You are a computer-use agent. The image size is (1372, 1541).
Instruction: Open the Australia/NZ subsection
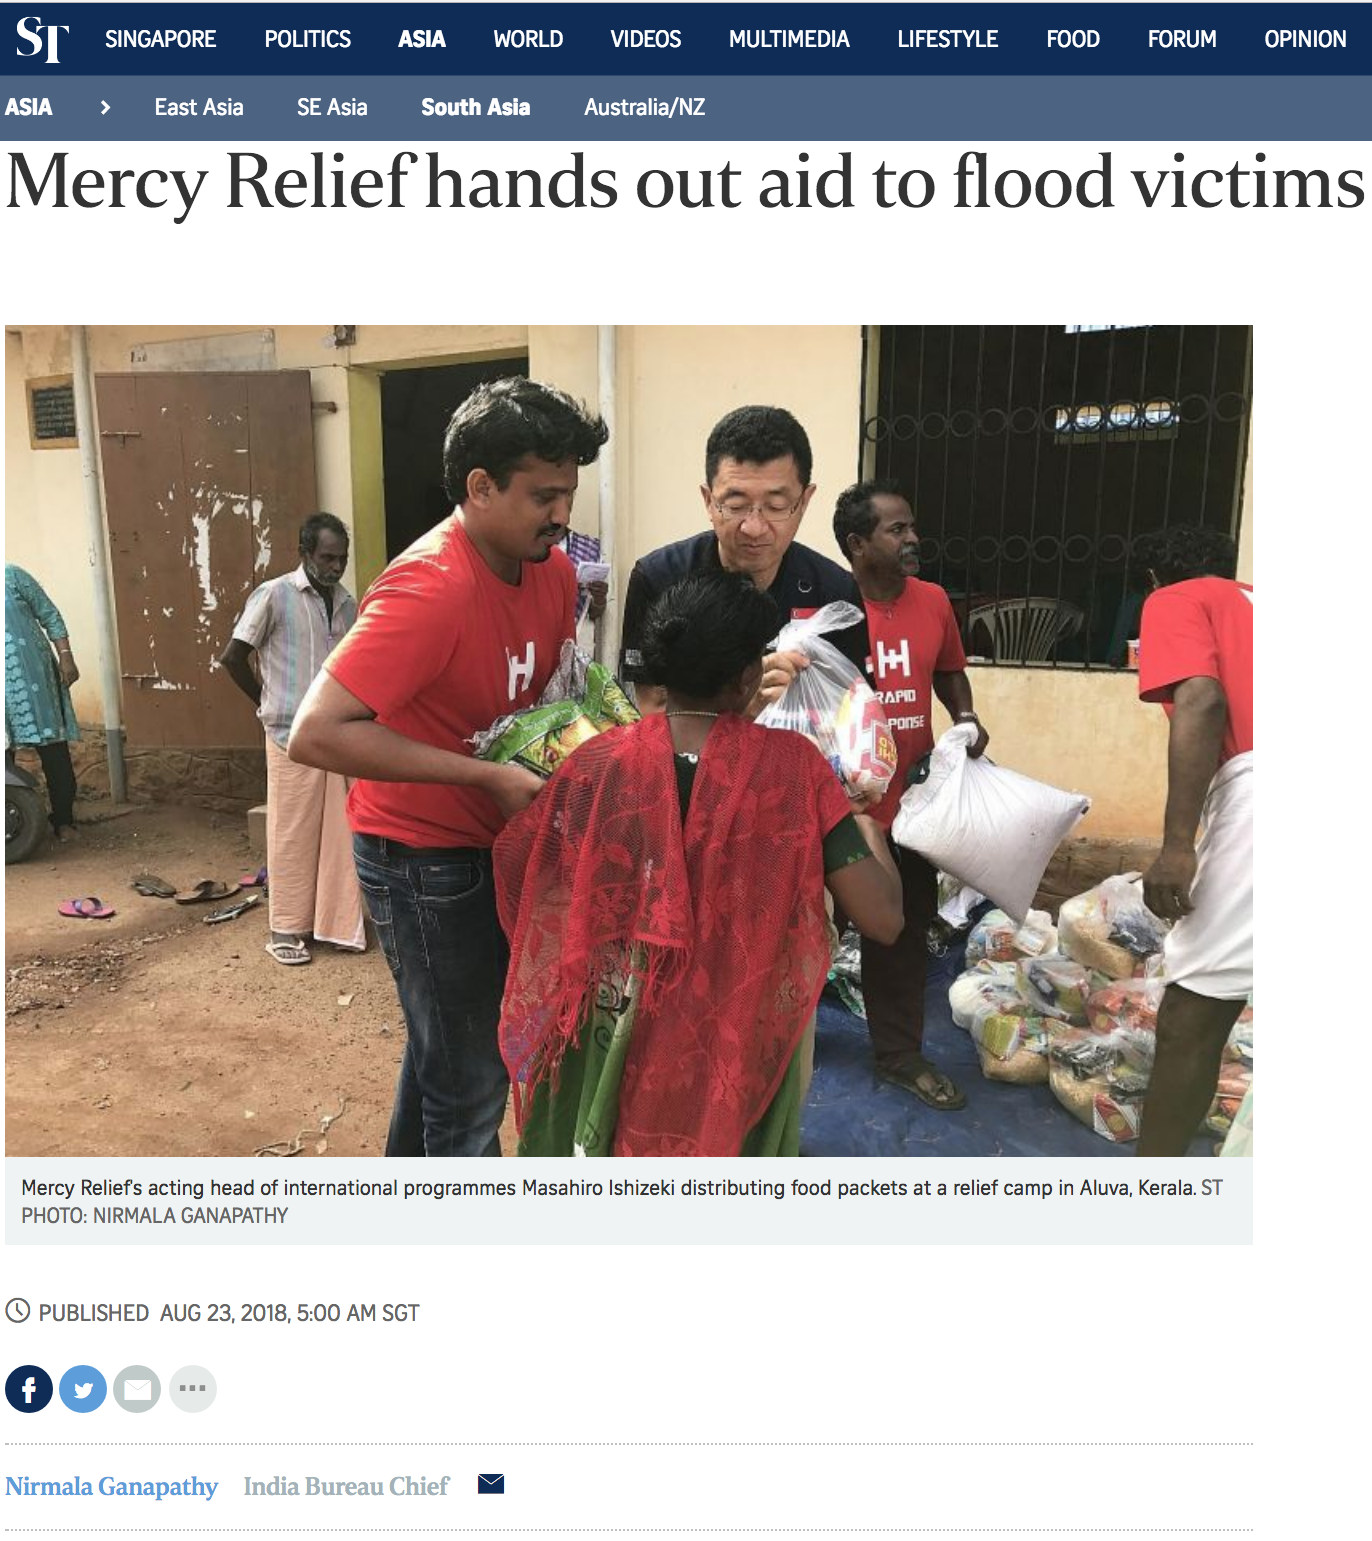[x=645, y=107]
